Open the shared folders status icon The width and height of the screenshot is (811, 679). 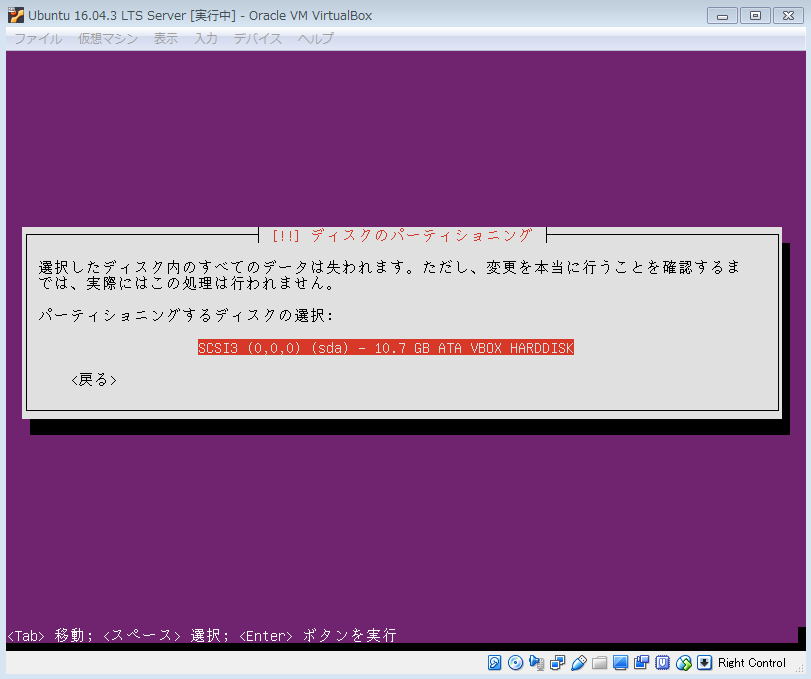click(x=600, y=663)
